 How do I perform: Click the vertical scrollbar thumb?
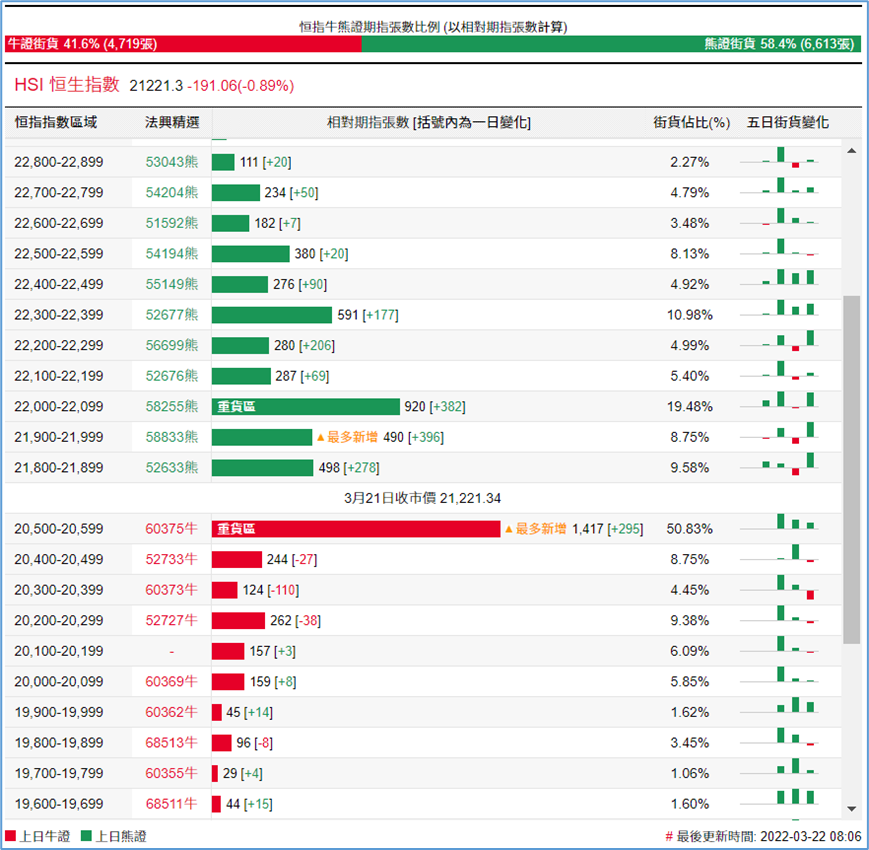click(x=852, y=468)
